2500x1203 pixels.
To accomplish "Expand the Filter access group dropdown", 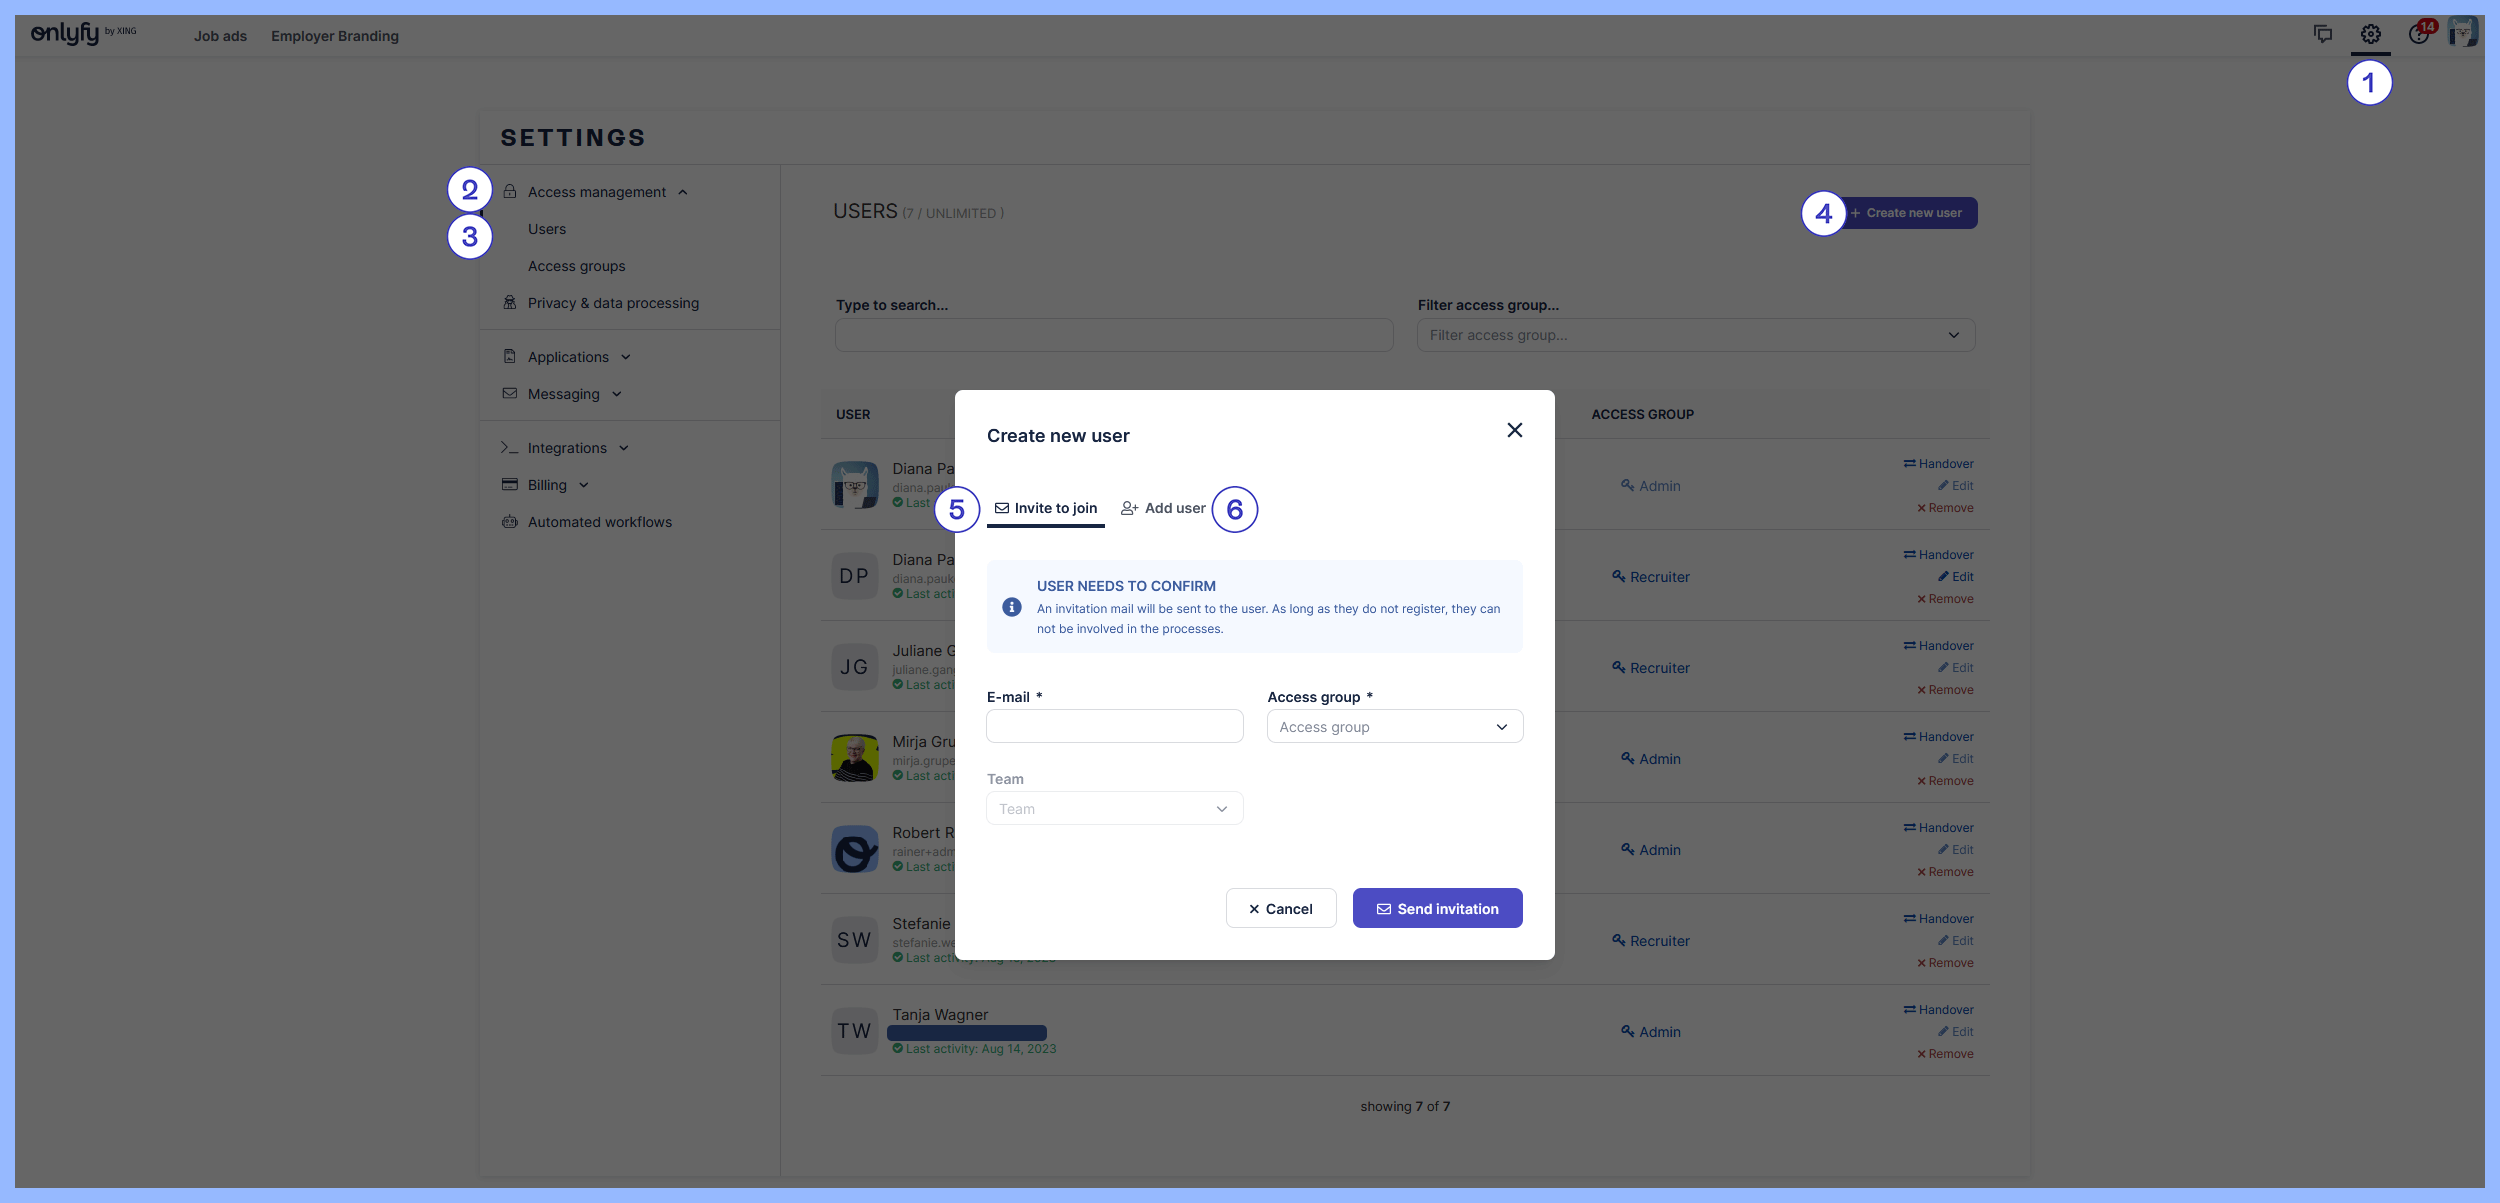I will coord(1695,335).
